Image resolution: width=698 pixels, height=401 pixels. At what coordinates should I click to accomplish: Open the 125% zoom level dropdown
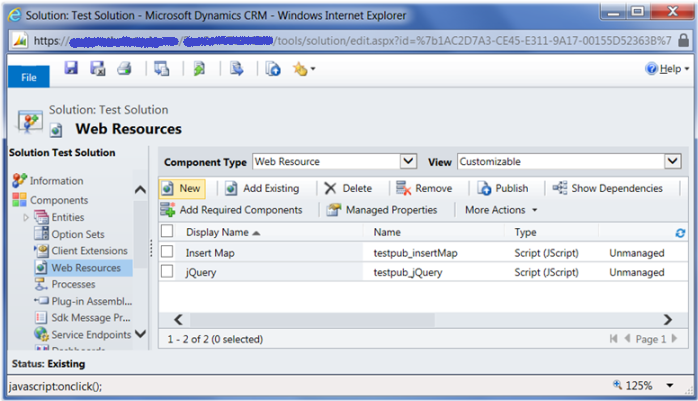670,385
